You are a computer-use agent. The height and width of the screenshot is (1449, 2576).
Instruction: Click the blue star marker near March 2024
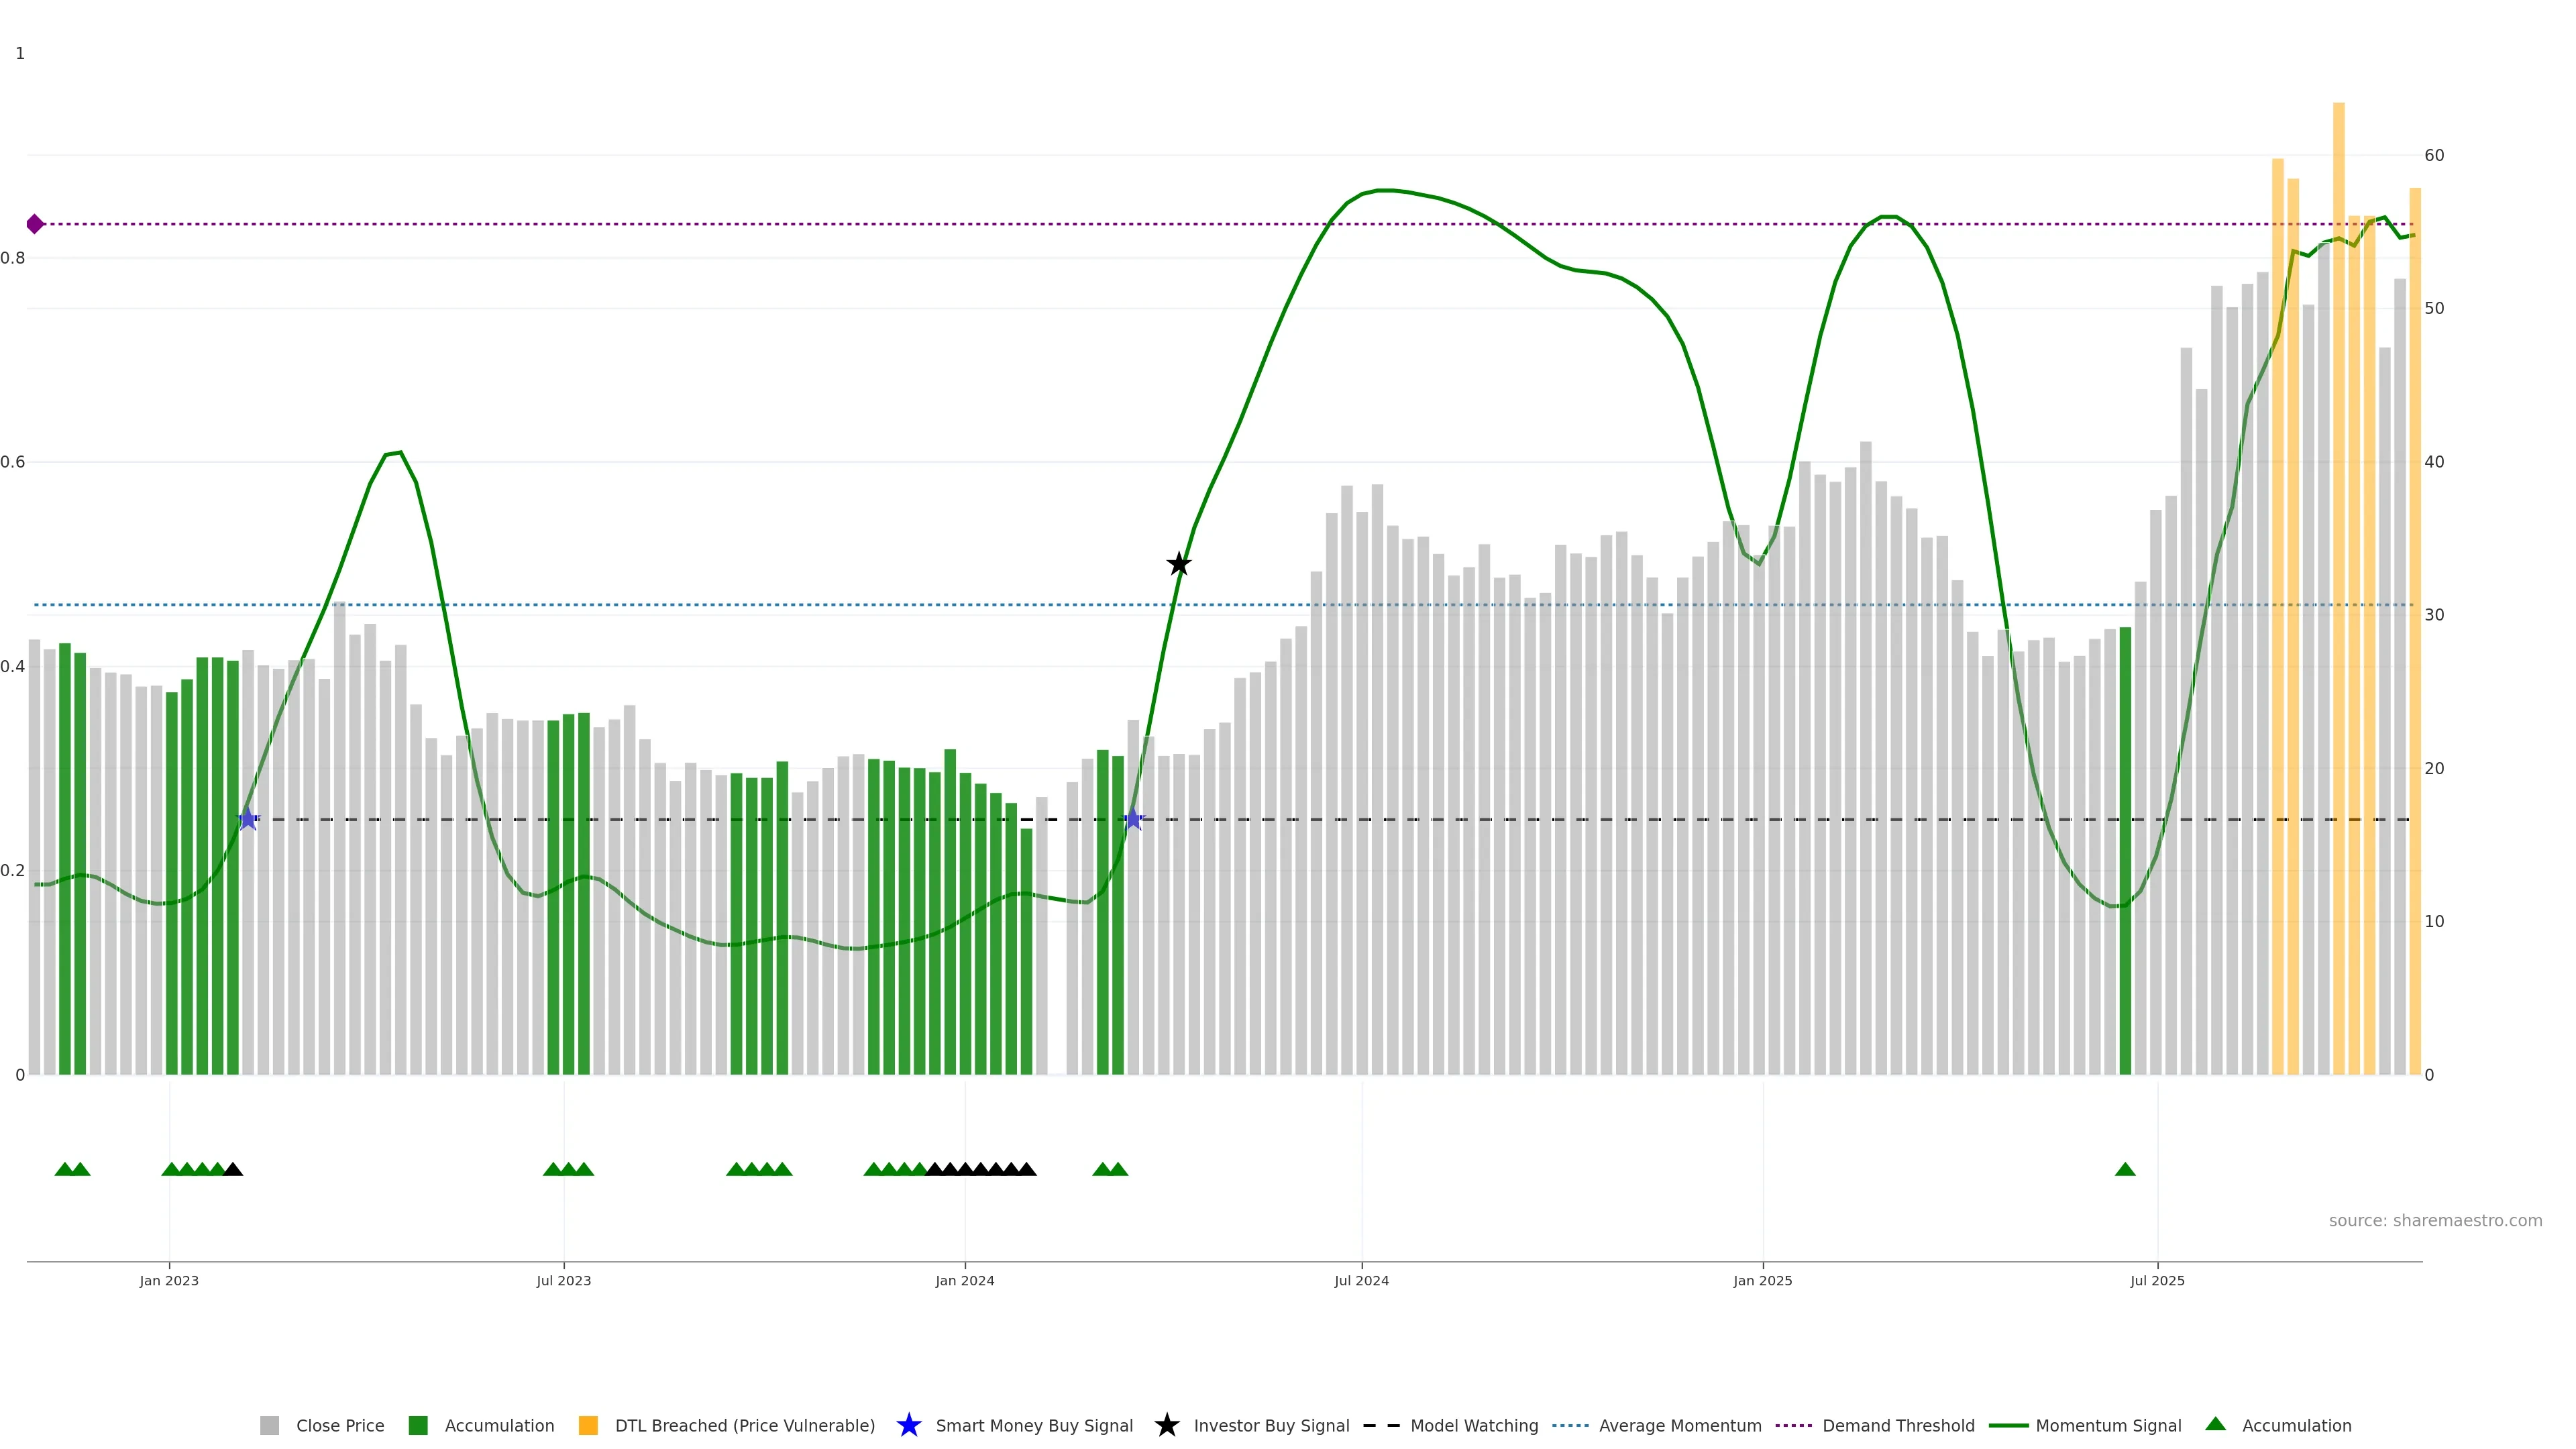1133,819
